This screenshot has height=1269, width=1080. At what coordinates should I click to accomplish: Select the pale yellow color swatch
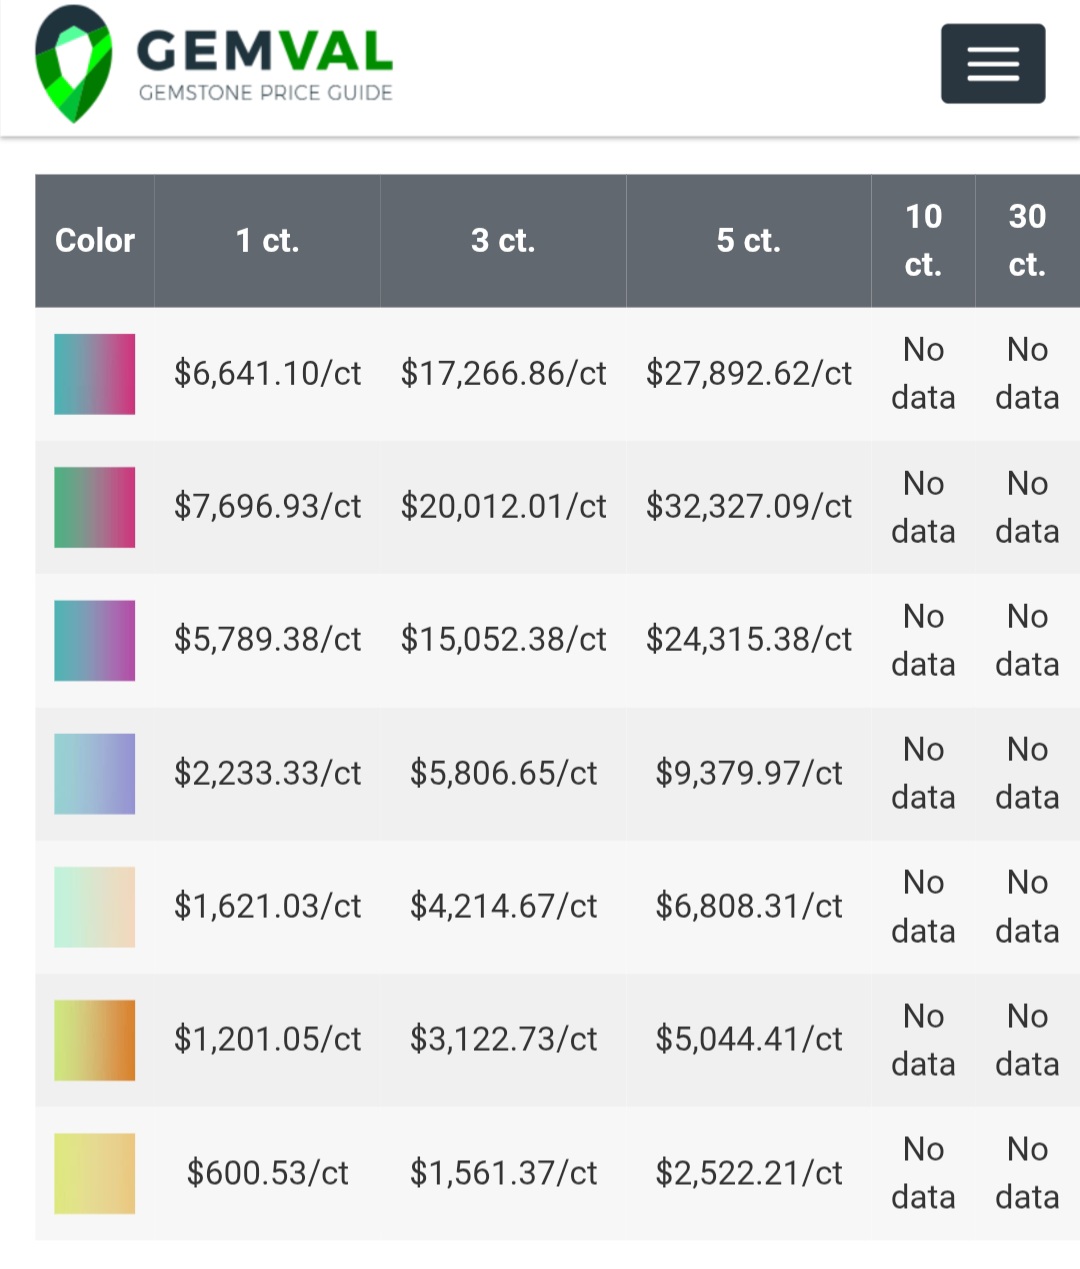pos(95,1173)
